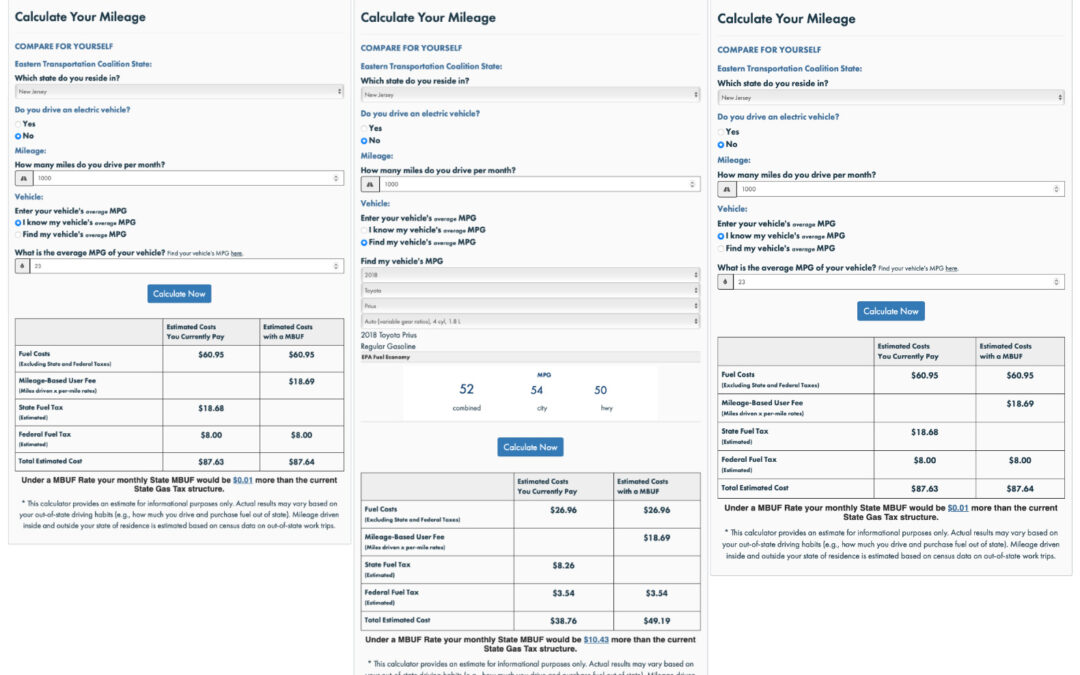This screenshot has width=1080, height=675.
Task: Click the road icon in right calculator's miles field
Action: pyautogui.click(x=727, y=189)
